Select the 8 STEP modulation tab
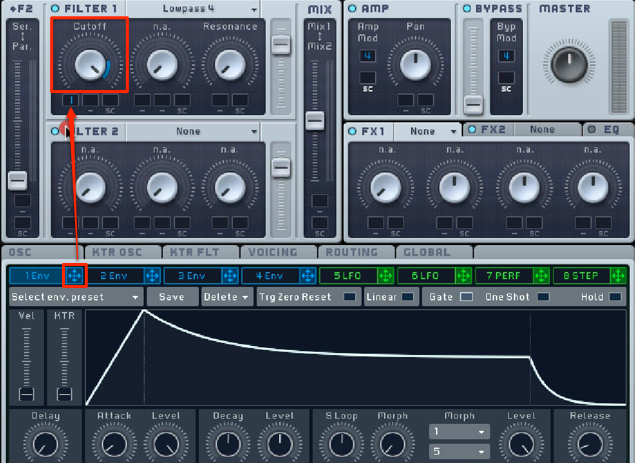This screenshot has height=463, width=635. [x=582, y=276]
